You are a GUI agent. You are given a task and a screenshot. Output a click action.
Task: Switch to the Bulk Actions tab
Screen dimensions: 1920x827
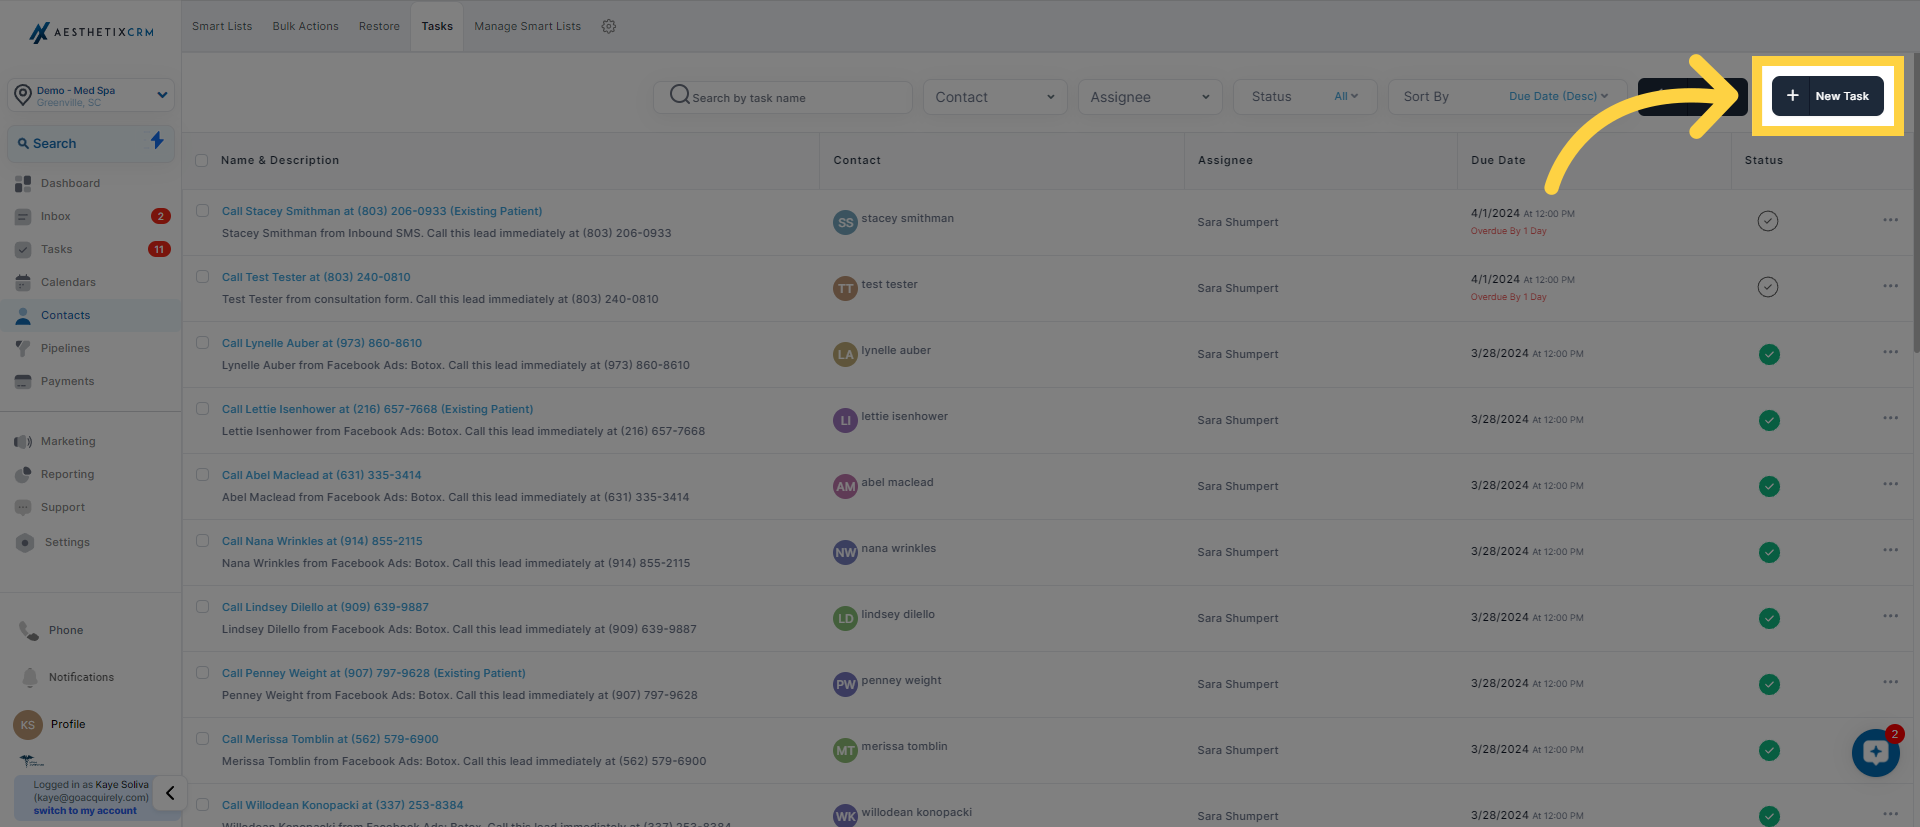point(305,26)
